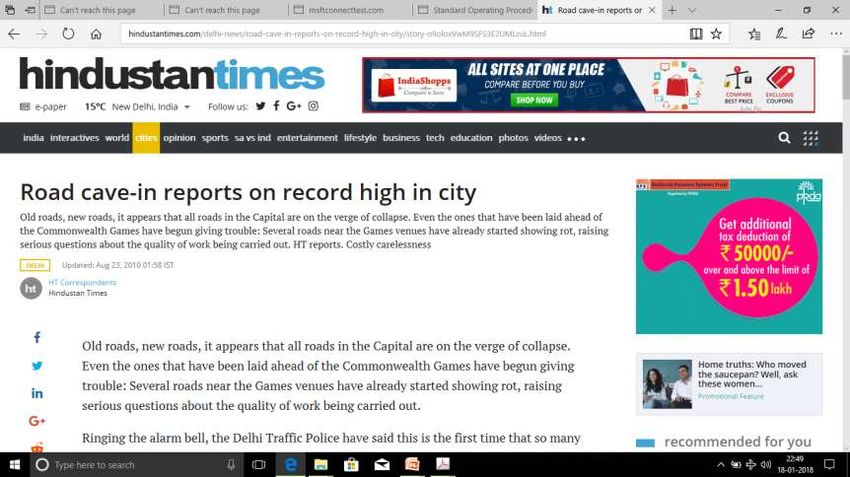Image resolution: width=850 pixels, height=477 pixels.
Task: Open the interactives section
Action: (74, 138)
